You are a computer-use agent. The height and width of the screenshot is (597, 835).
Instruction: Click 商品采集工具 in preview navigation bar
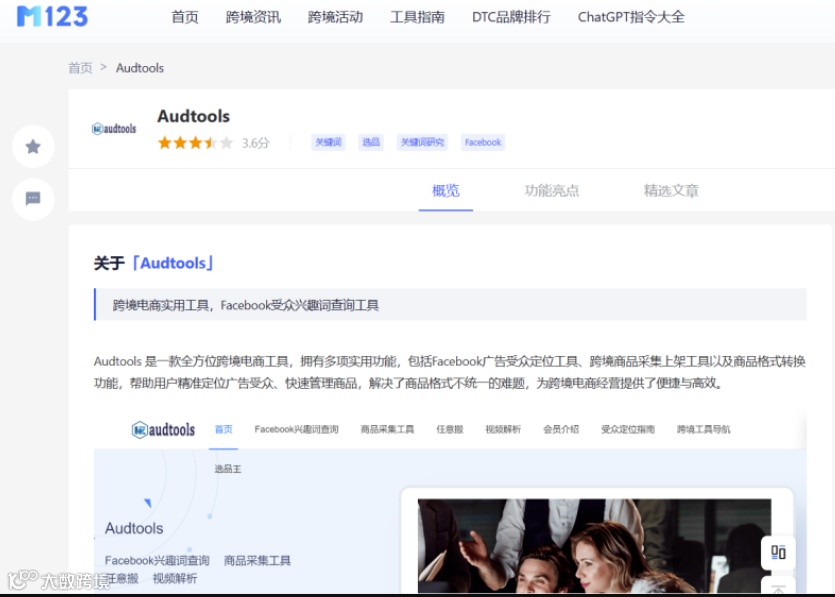point(387,429)
